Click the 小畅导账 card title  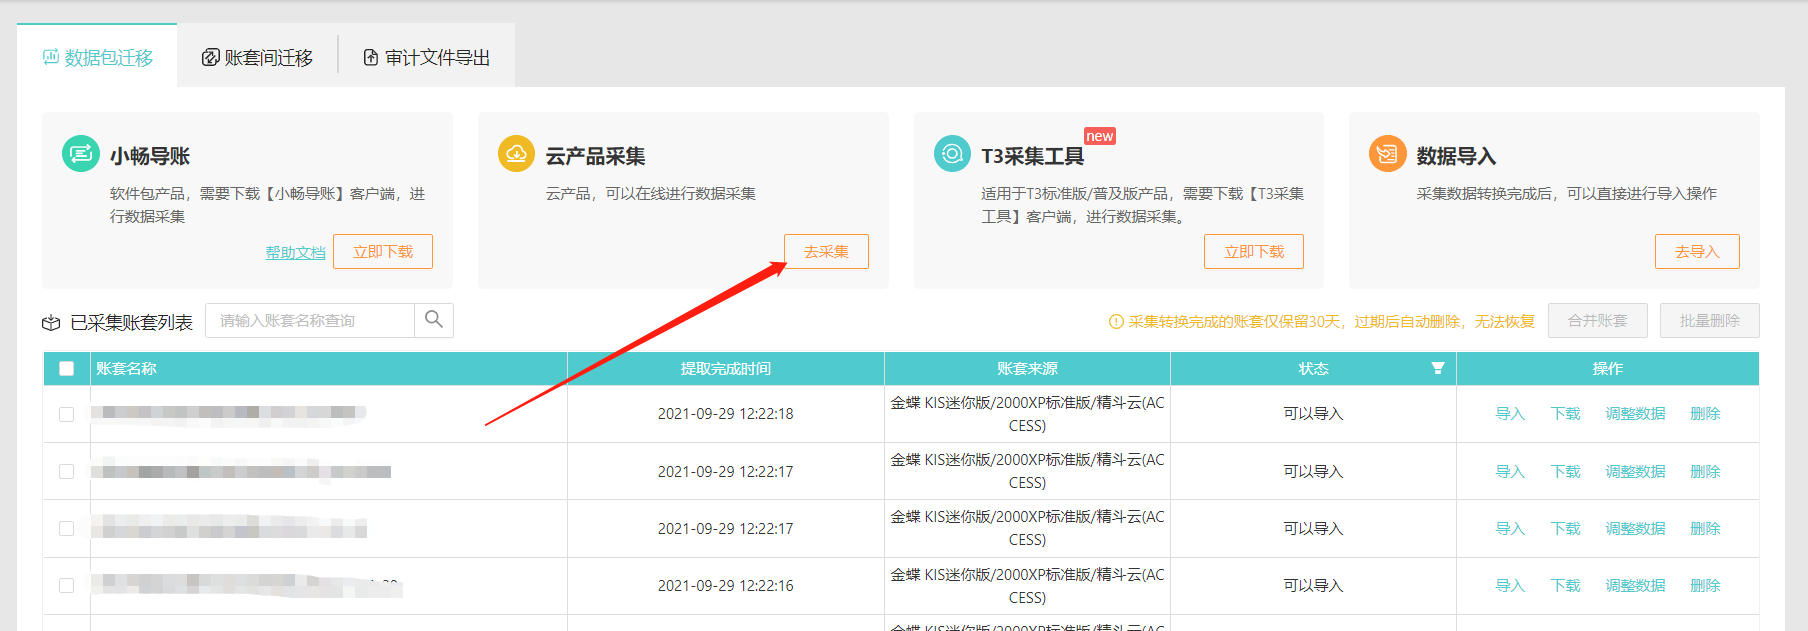point(150,156)
